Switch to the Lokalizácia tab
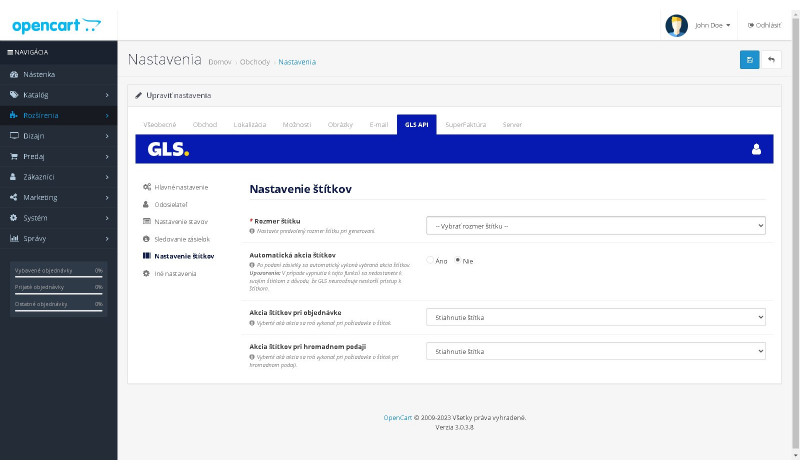Screen dimensions: 800x470 pos(249,125)
